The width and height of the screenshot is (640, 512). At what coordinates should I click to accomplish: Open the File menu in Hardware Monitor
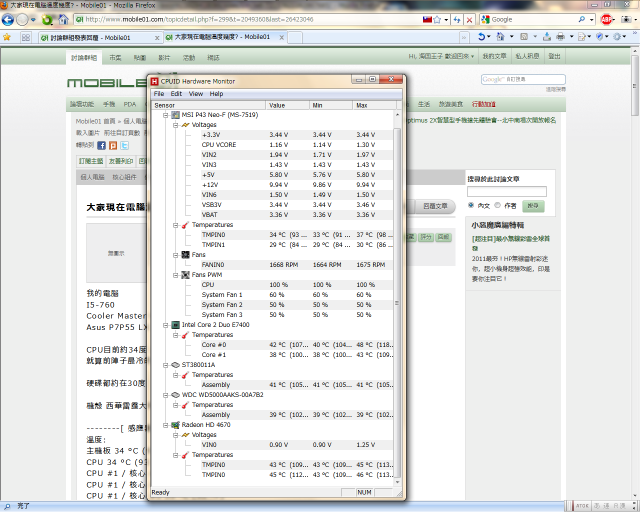[159, 94]
